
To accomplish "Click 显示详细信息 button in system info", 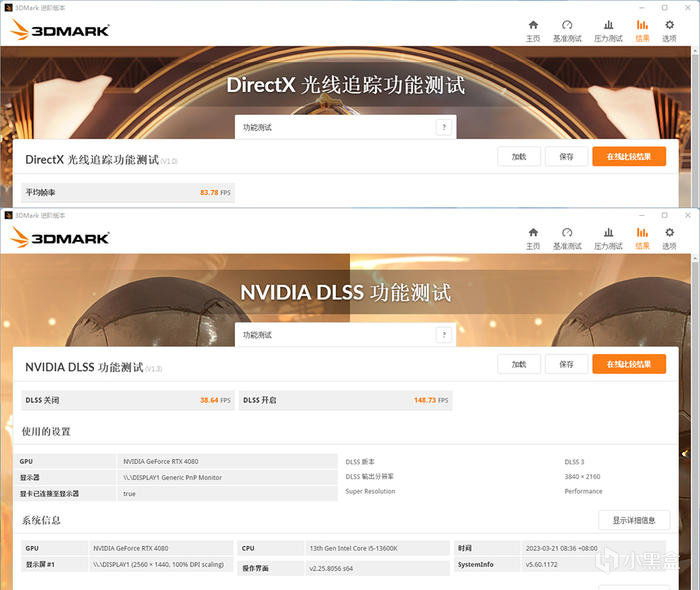I will pos(634,520).
